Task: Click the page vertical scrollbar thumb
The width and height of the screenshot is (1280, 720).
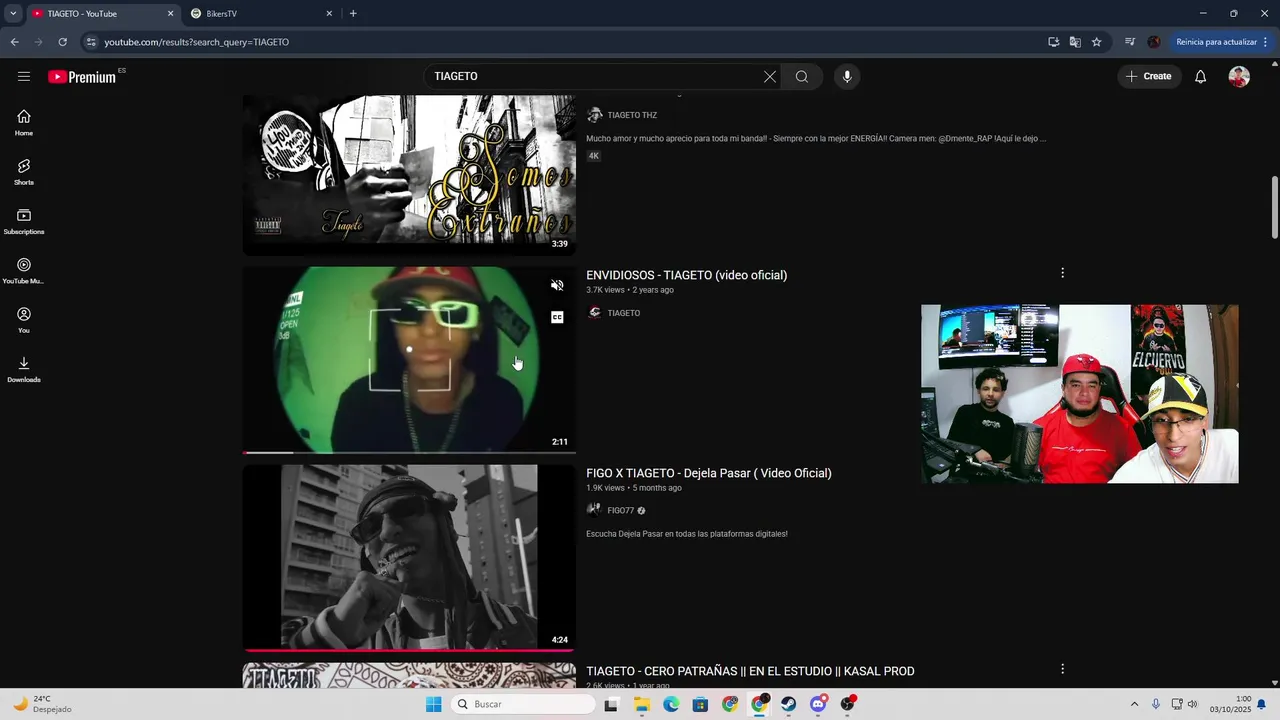Action: 1274,207
